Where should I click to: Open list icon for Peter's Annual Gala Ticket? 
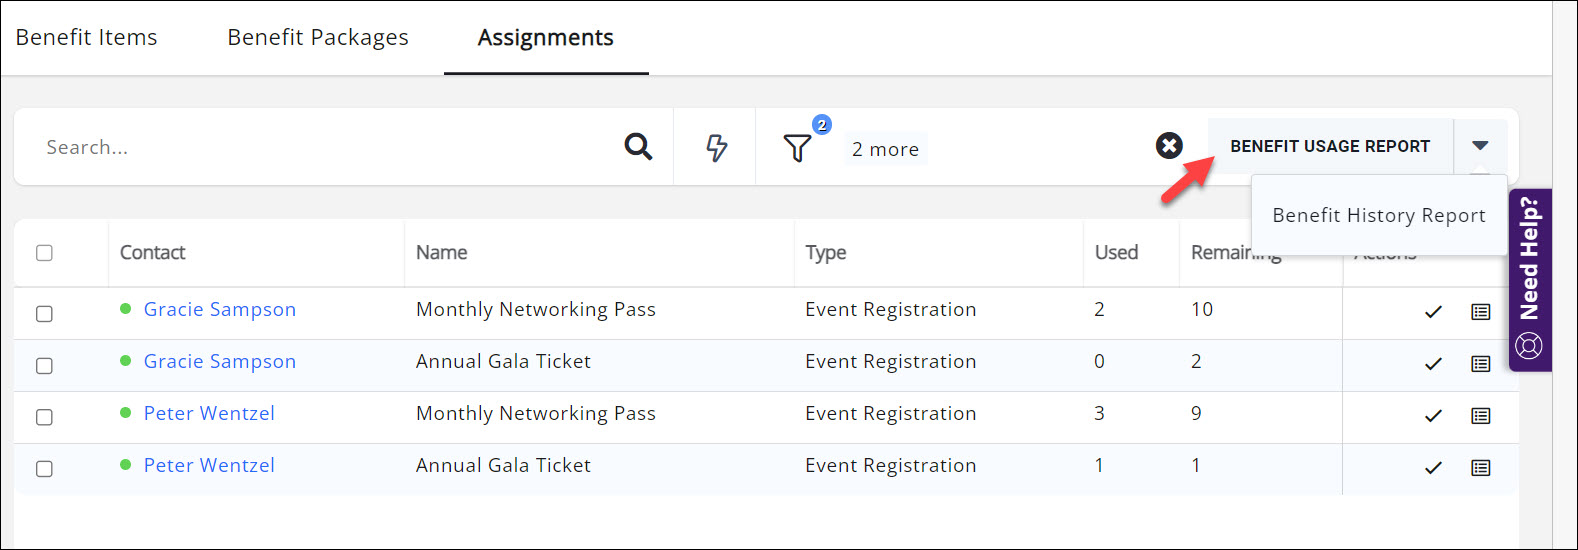(1481, 468)
